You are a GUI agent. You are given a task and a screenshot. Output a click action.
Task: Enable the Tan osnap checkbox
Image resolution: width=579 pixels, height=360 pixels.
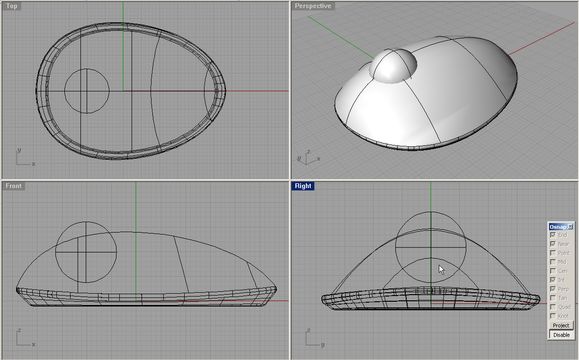pyautogui.click(x=553, y=298)
